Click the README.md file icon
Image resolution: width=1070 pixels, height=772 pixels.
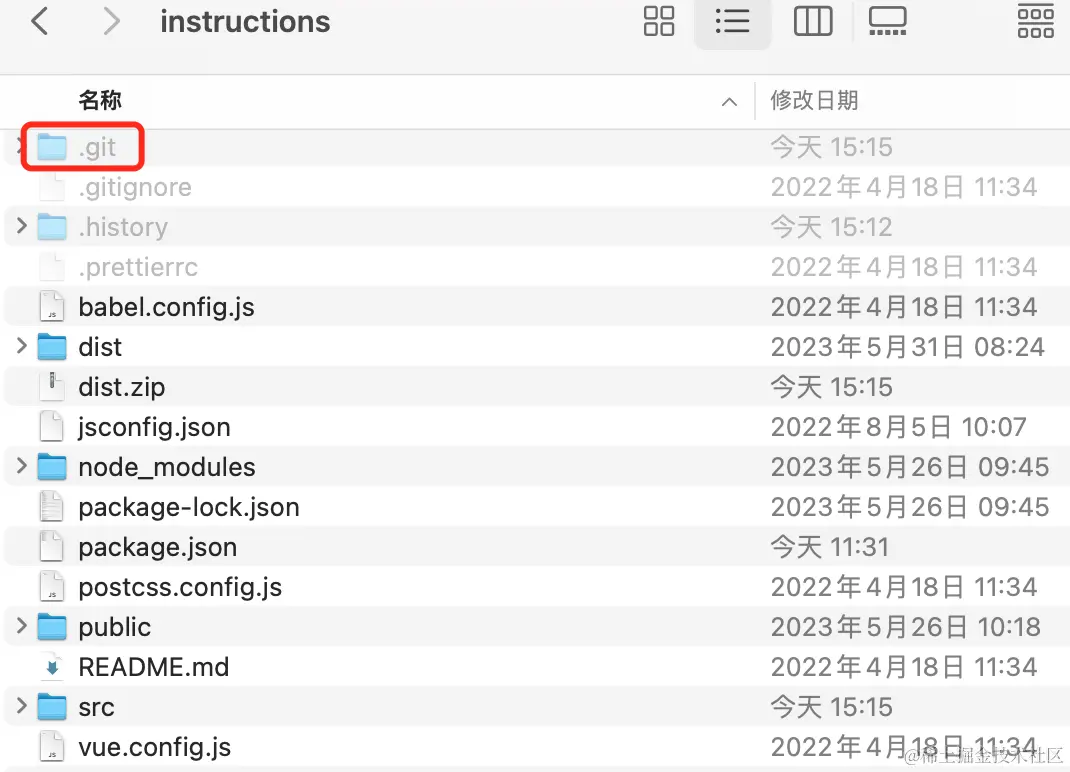tap(51, 667)
